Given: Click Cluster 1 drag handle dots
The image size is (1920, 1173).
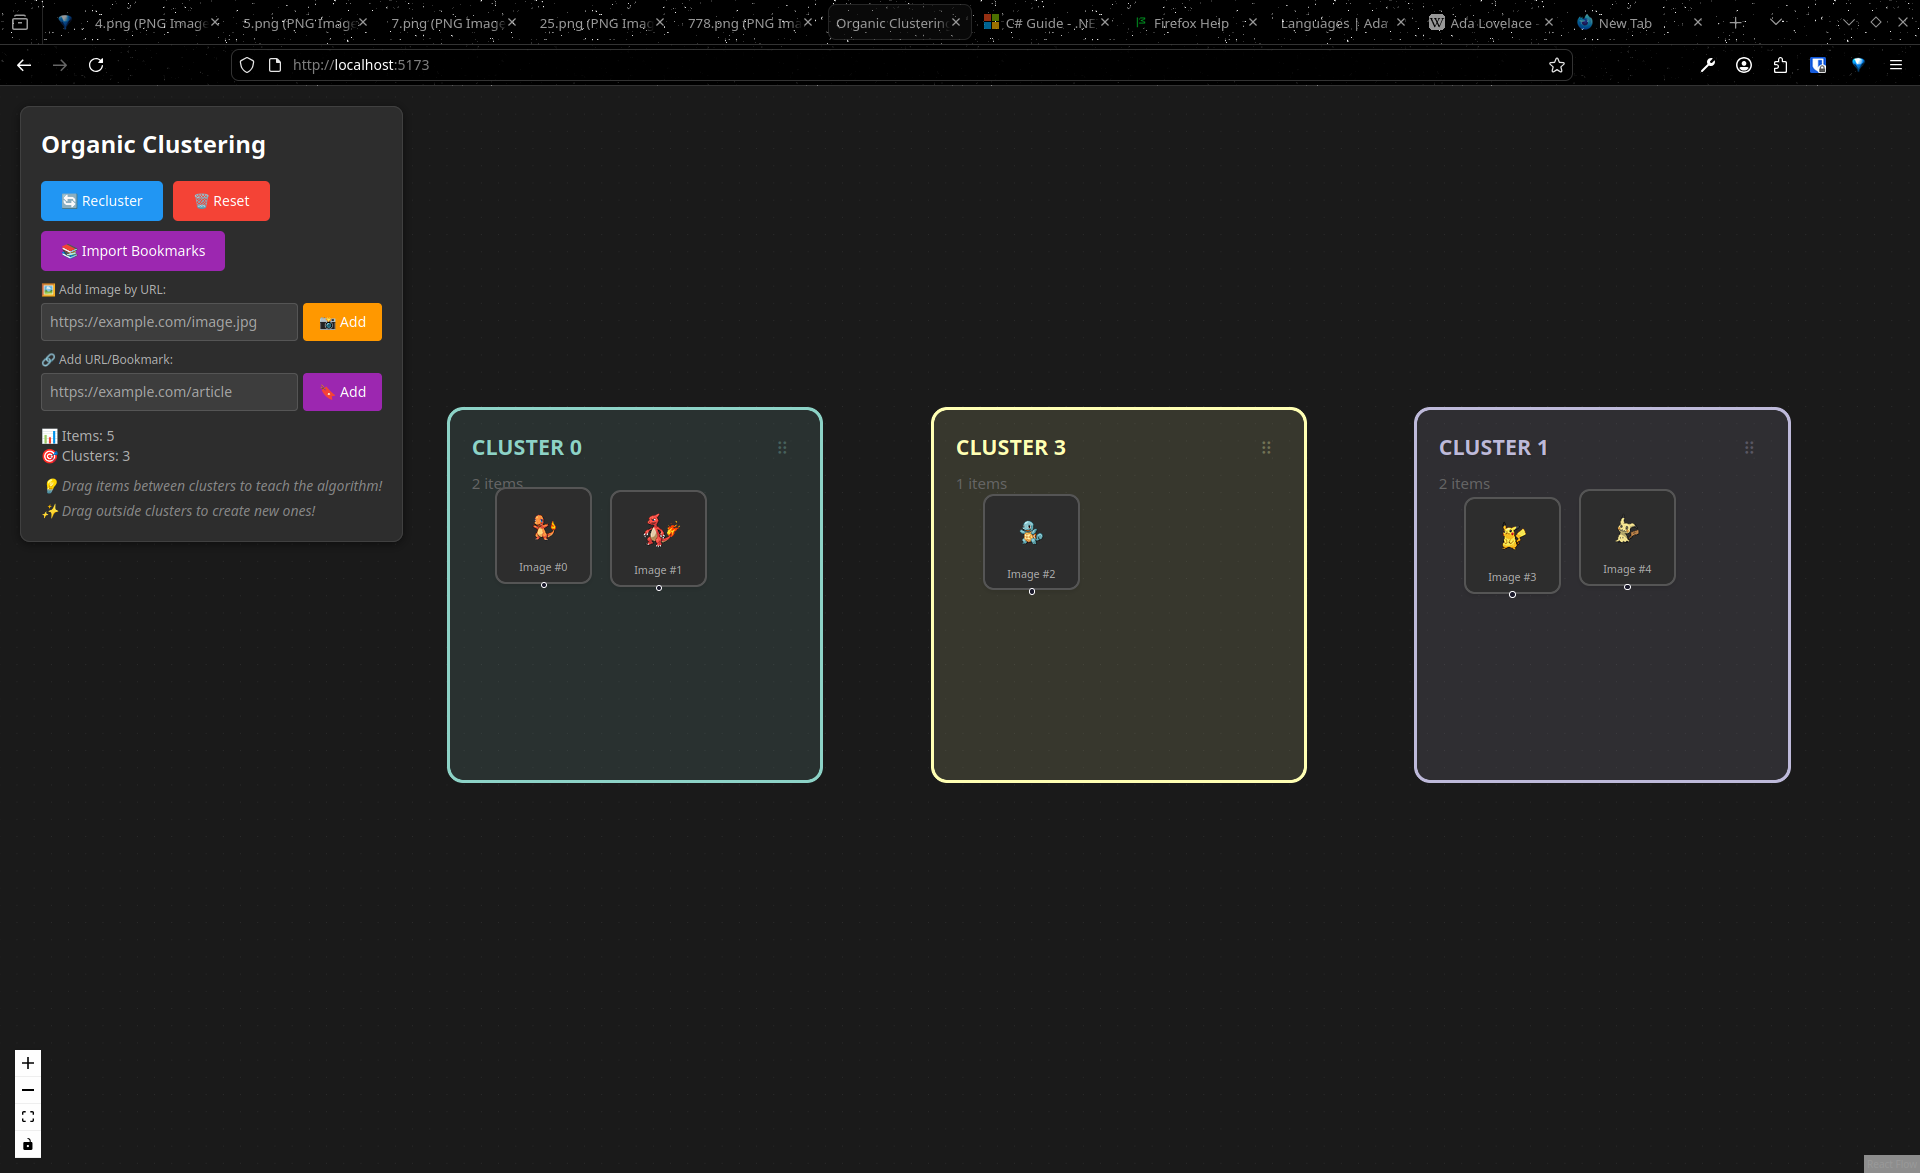Looking at the screenshot, I should coord(1749,448).
